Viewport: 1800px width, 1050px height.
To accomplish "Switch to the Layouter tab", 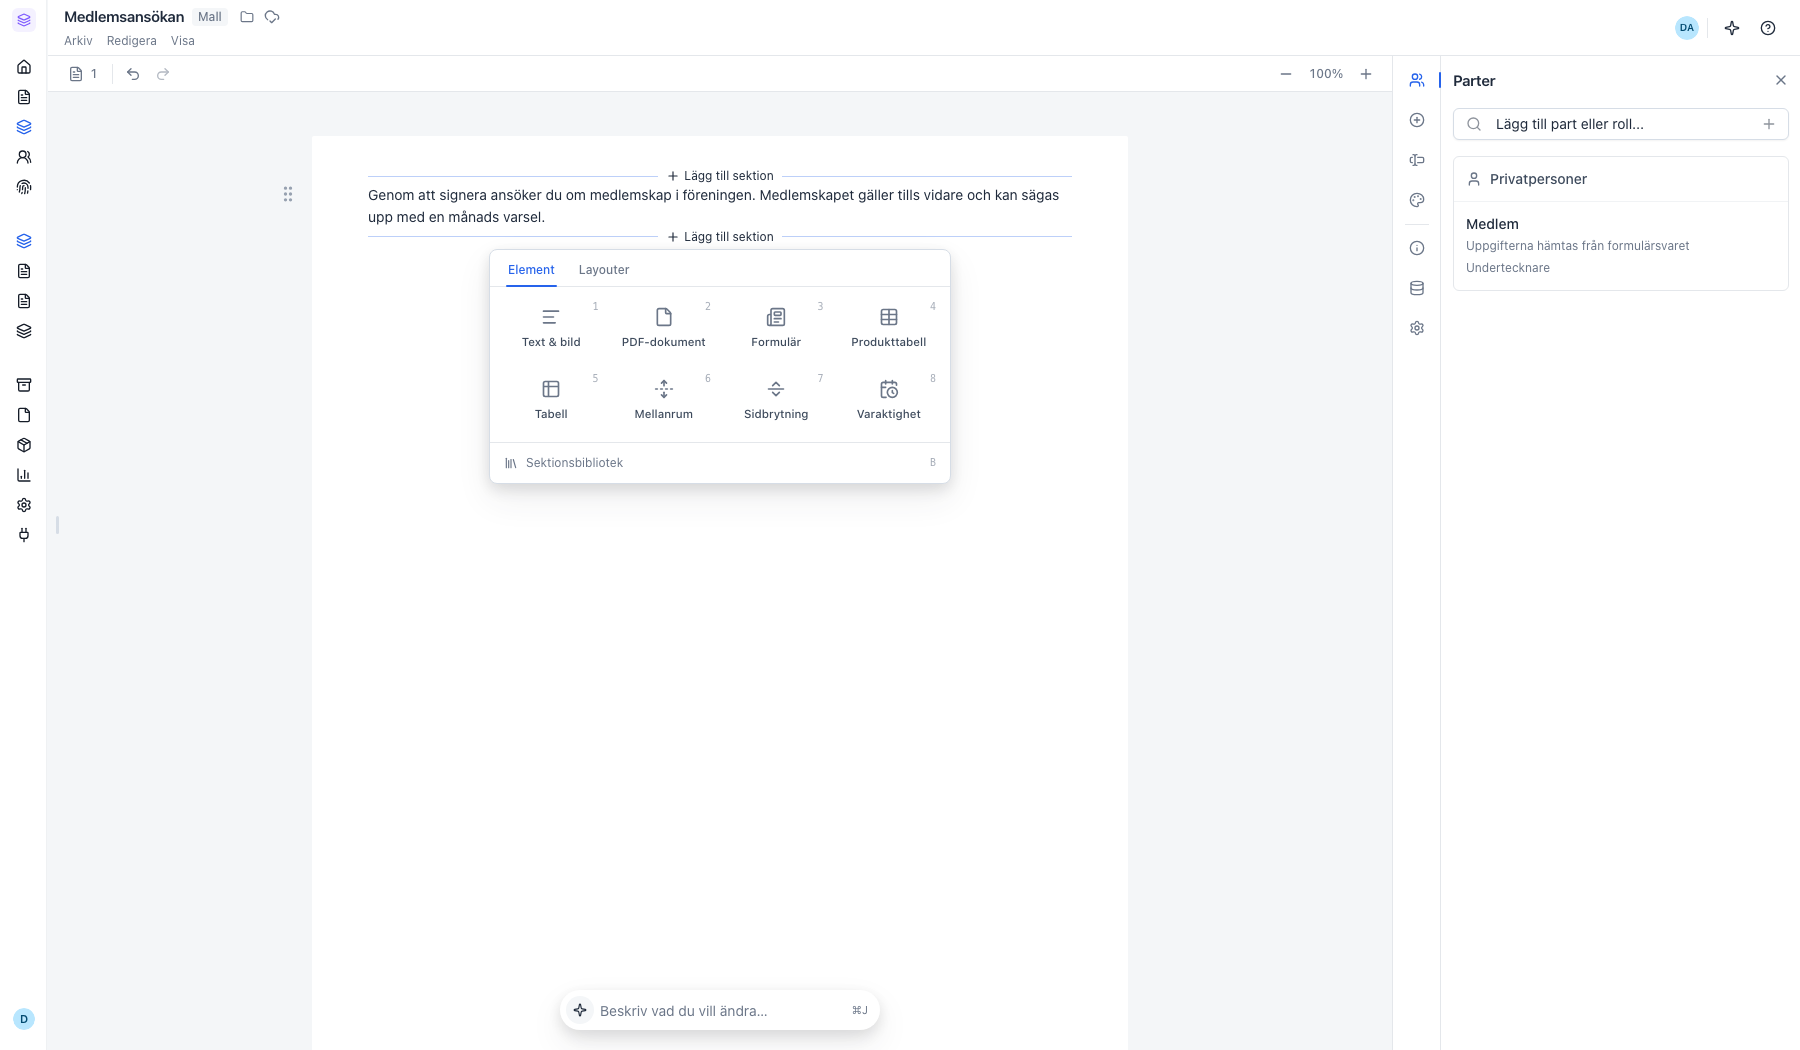I will tap(604, 270).
